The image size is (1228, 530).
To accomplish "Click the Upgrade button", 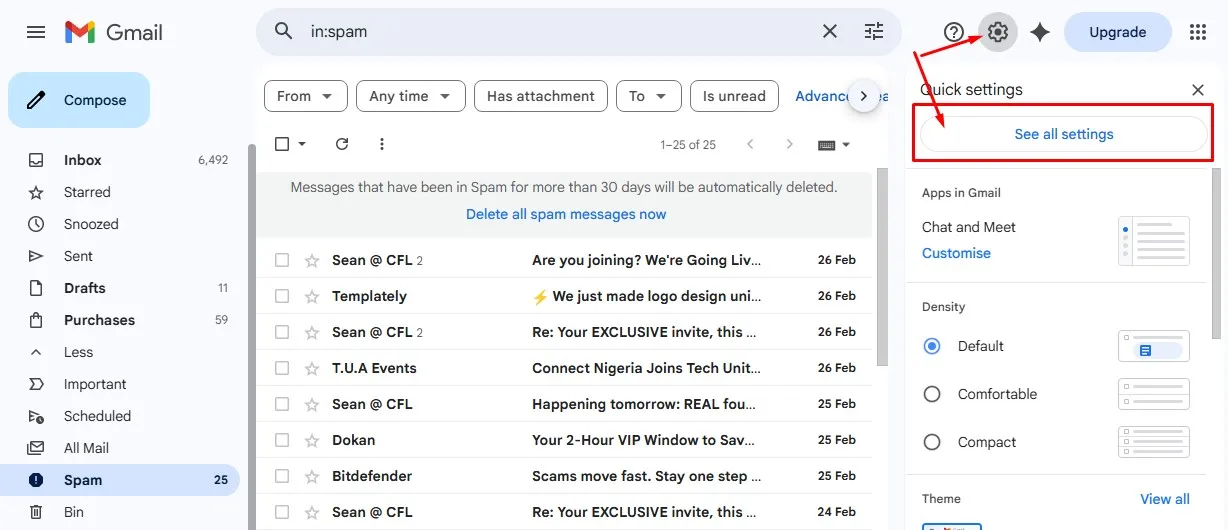I will pos(1118,32).
